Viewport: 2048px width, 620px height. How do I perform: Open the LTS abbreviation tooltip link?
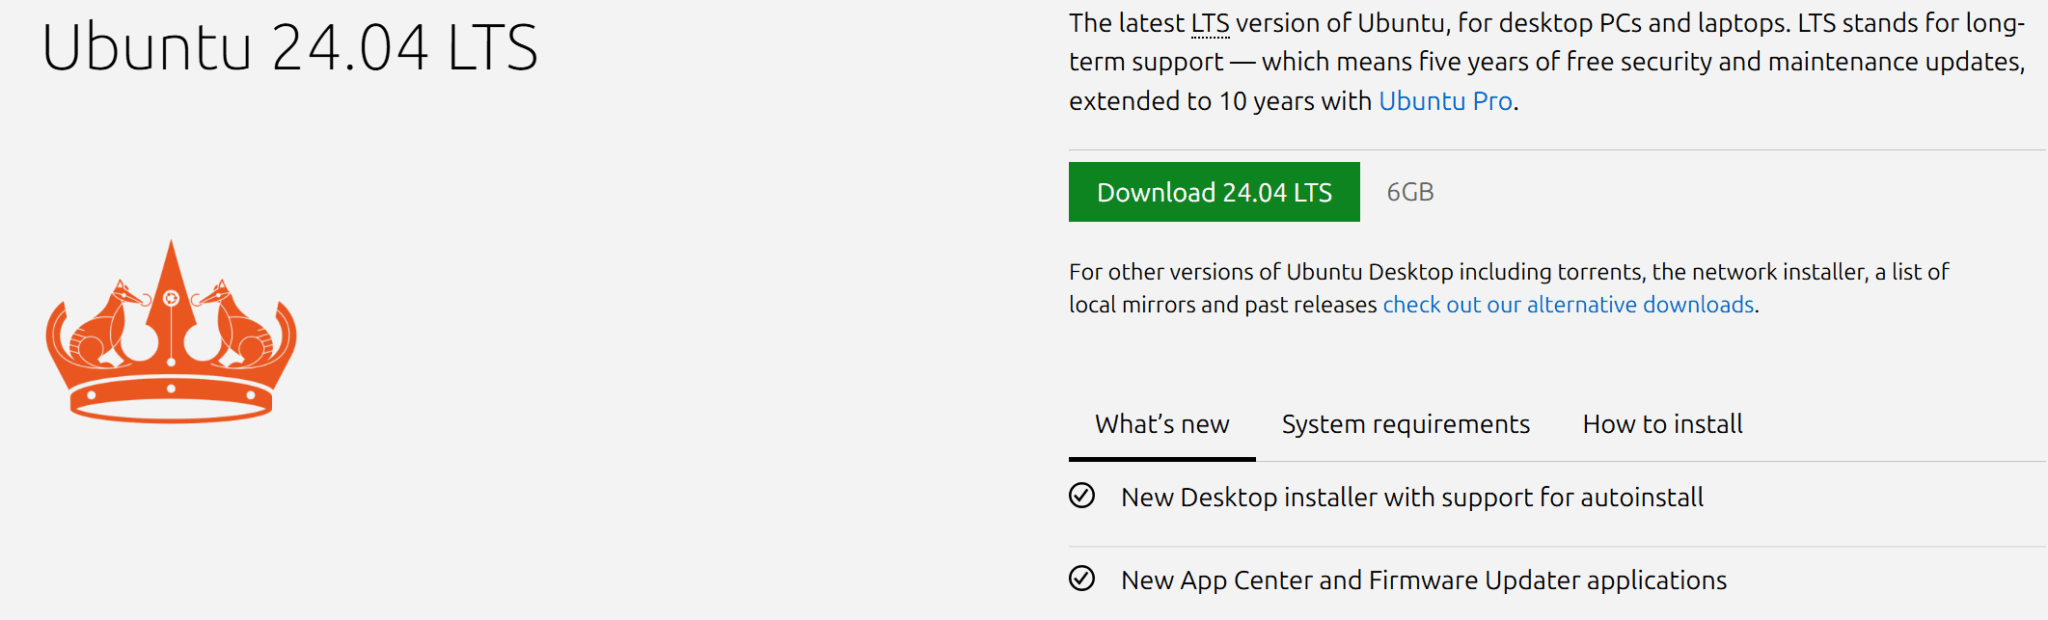(1209, 22)
